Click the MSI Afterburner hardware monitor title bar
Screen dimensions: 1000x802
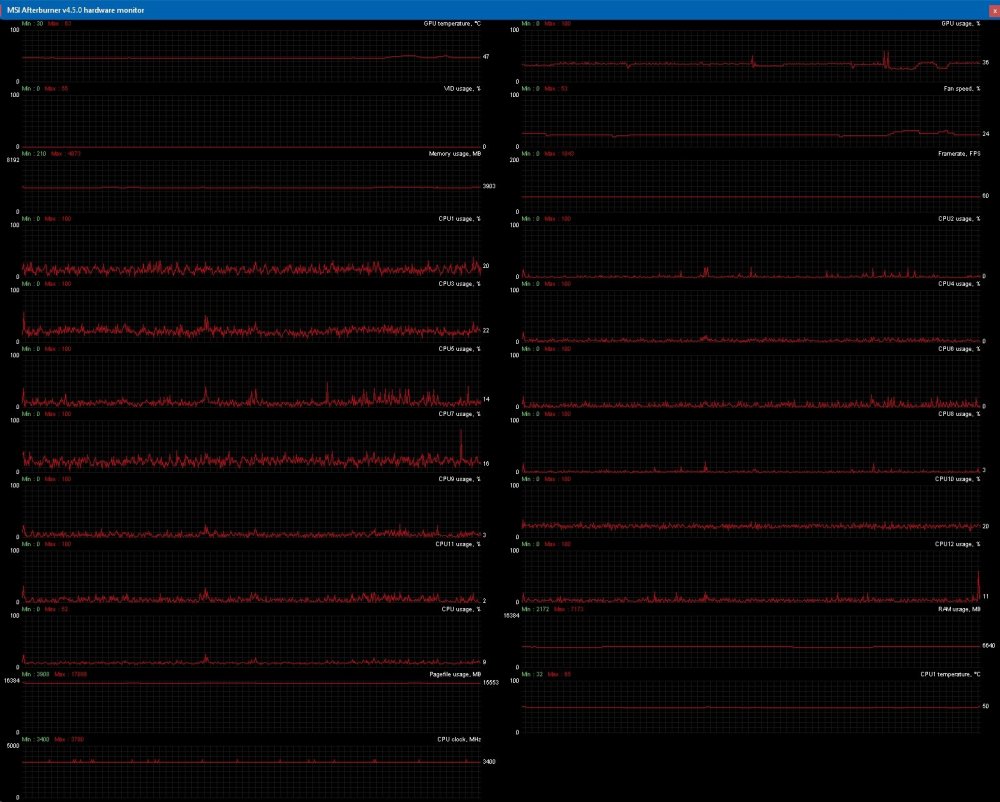coord(400,9)
